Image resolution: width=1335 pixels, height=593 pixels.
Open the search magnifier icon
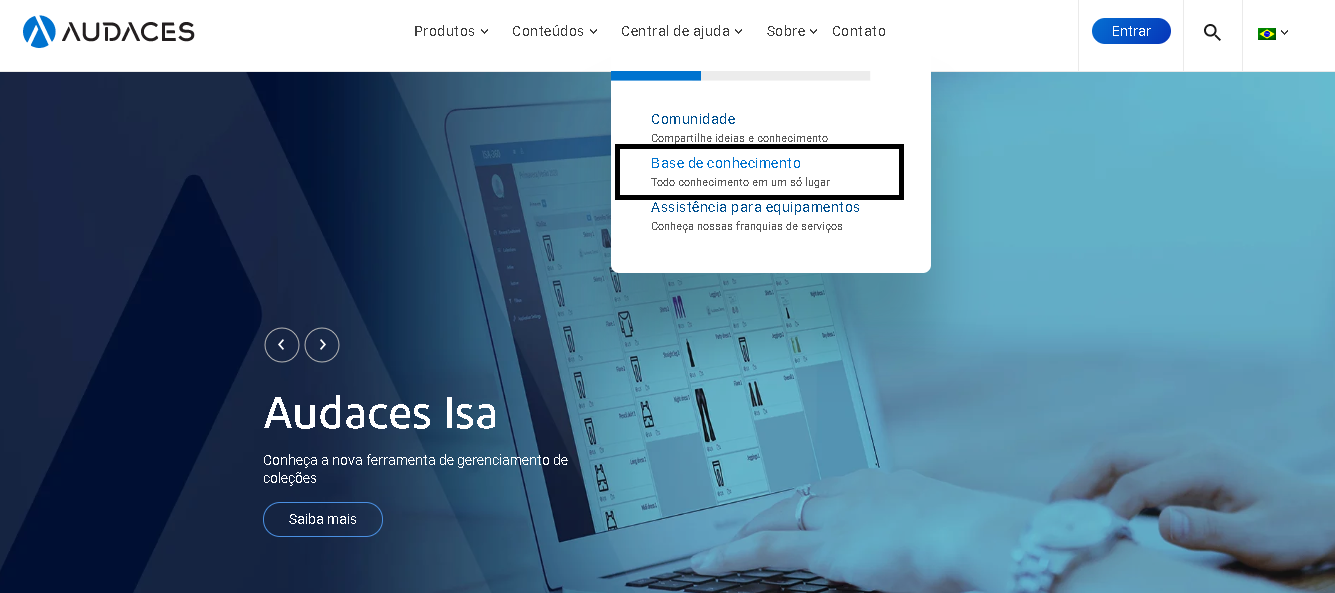tap(1212, 32)
